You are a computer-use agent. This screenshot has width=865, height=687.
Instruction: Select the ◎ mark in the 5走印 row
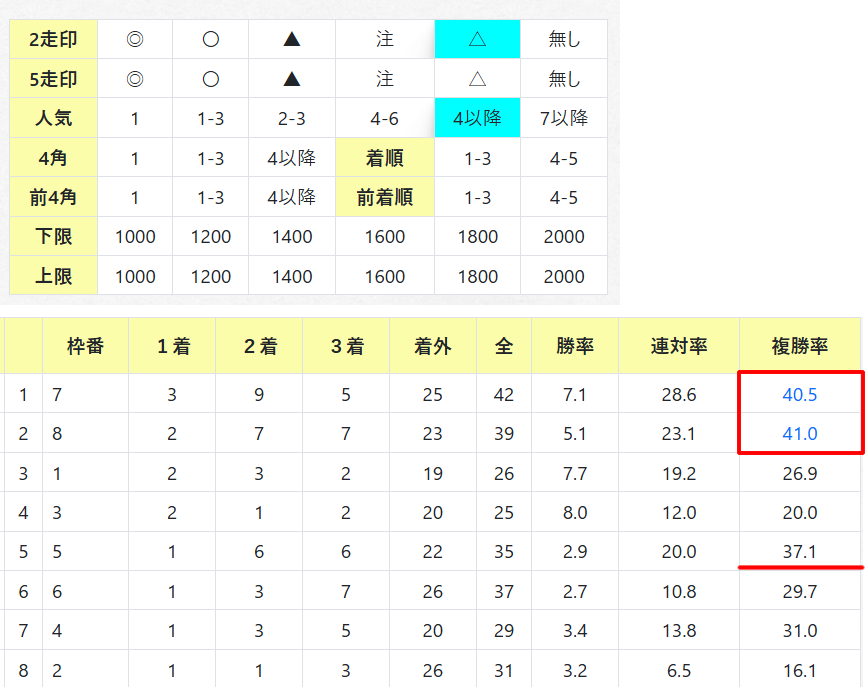pyautogui.click(x=135, y=79)
